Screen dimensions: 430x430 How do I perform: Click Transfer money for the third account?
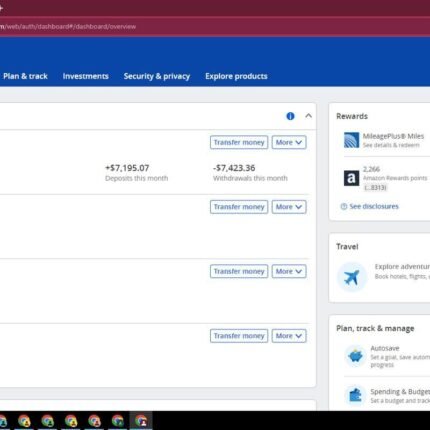239,271
